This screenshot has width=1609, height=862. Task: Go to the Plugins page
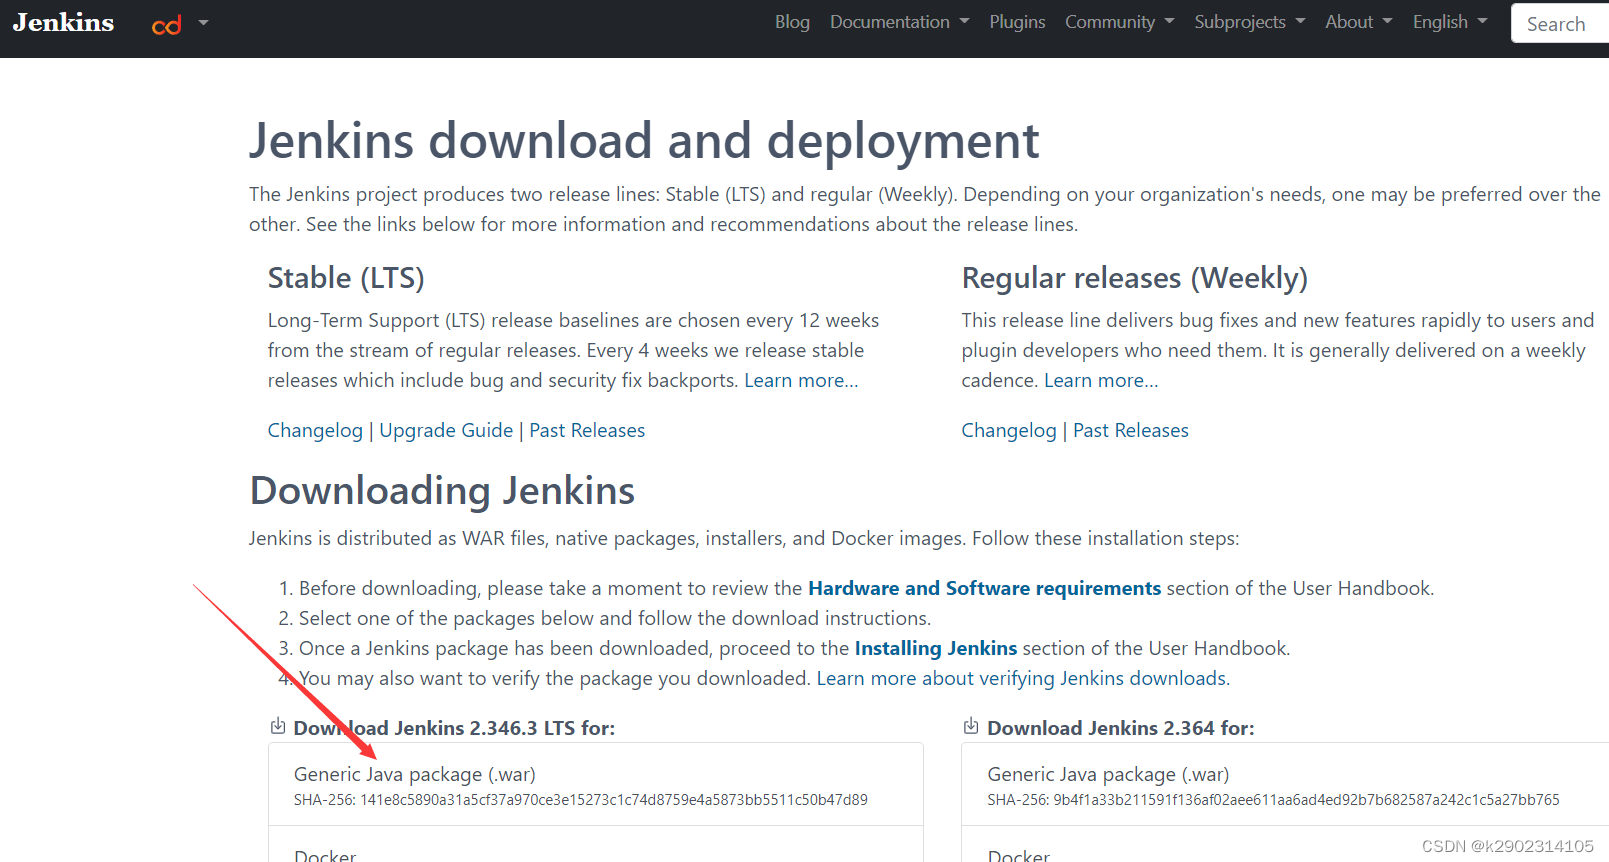pos(1017,22)
